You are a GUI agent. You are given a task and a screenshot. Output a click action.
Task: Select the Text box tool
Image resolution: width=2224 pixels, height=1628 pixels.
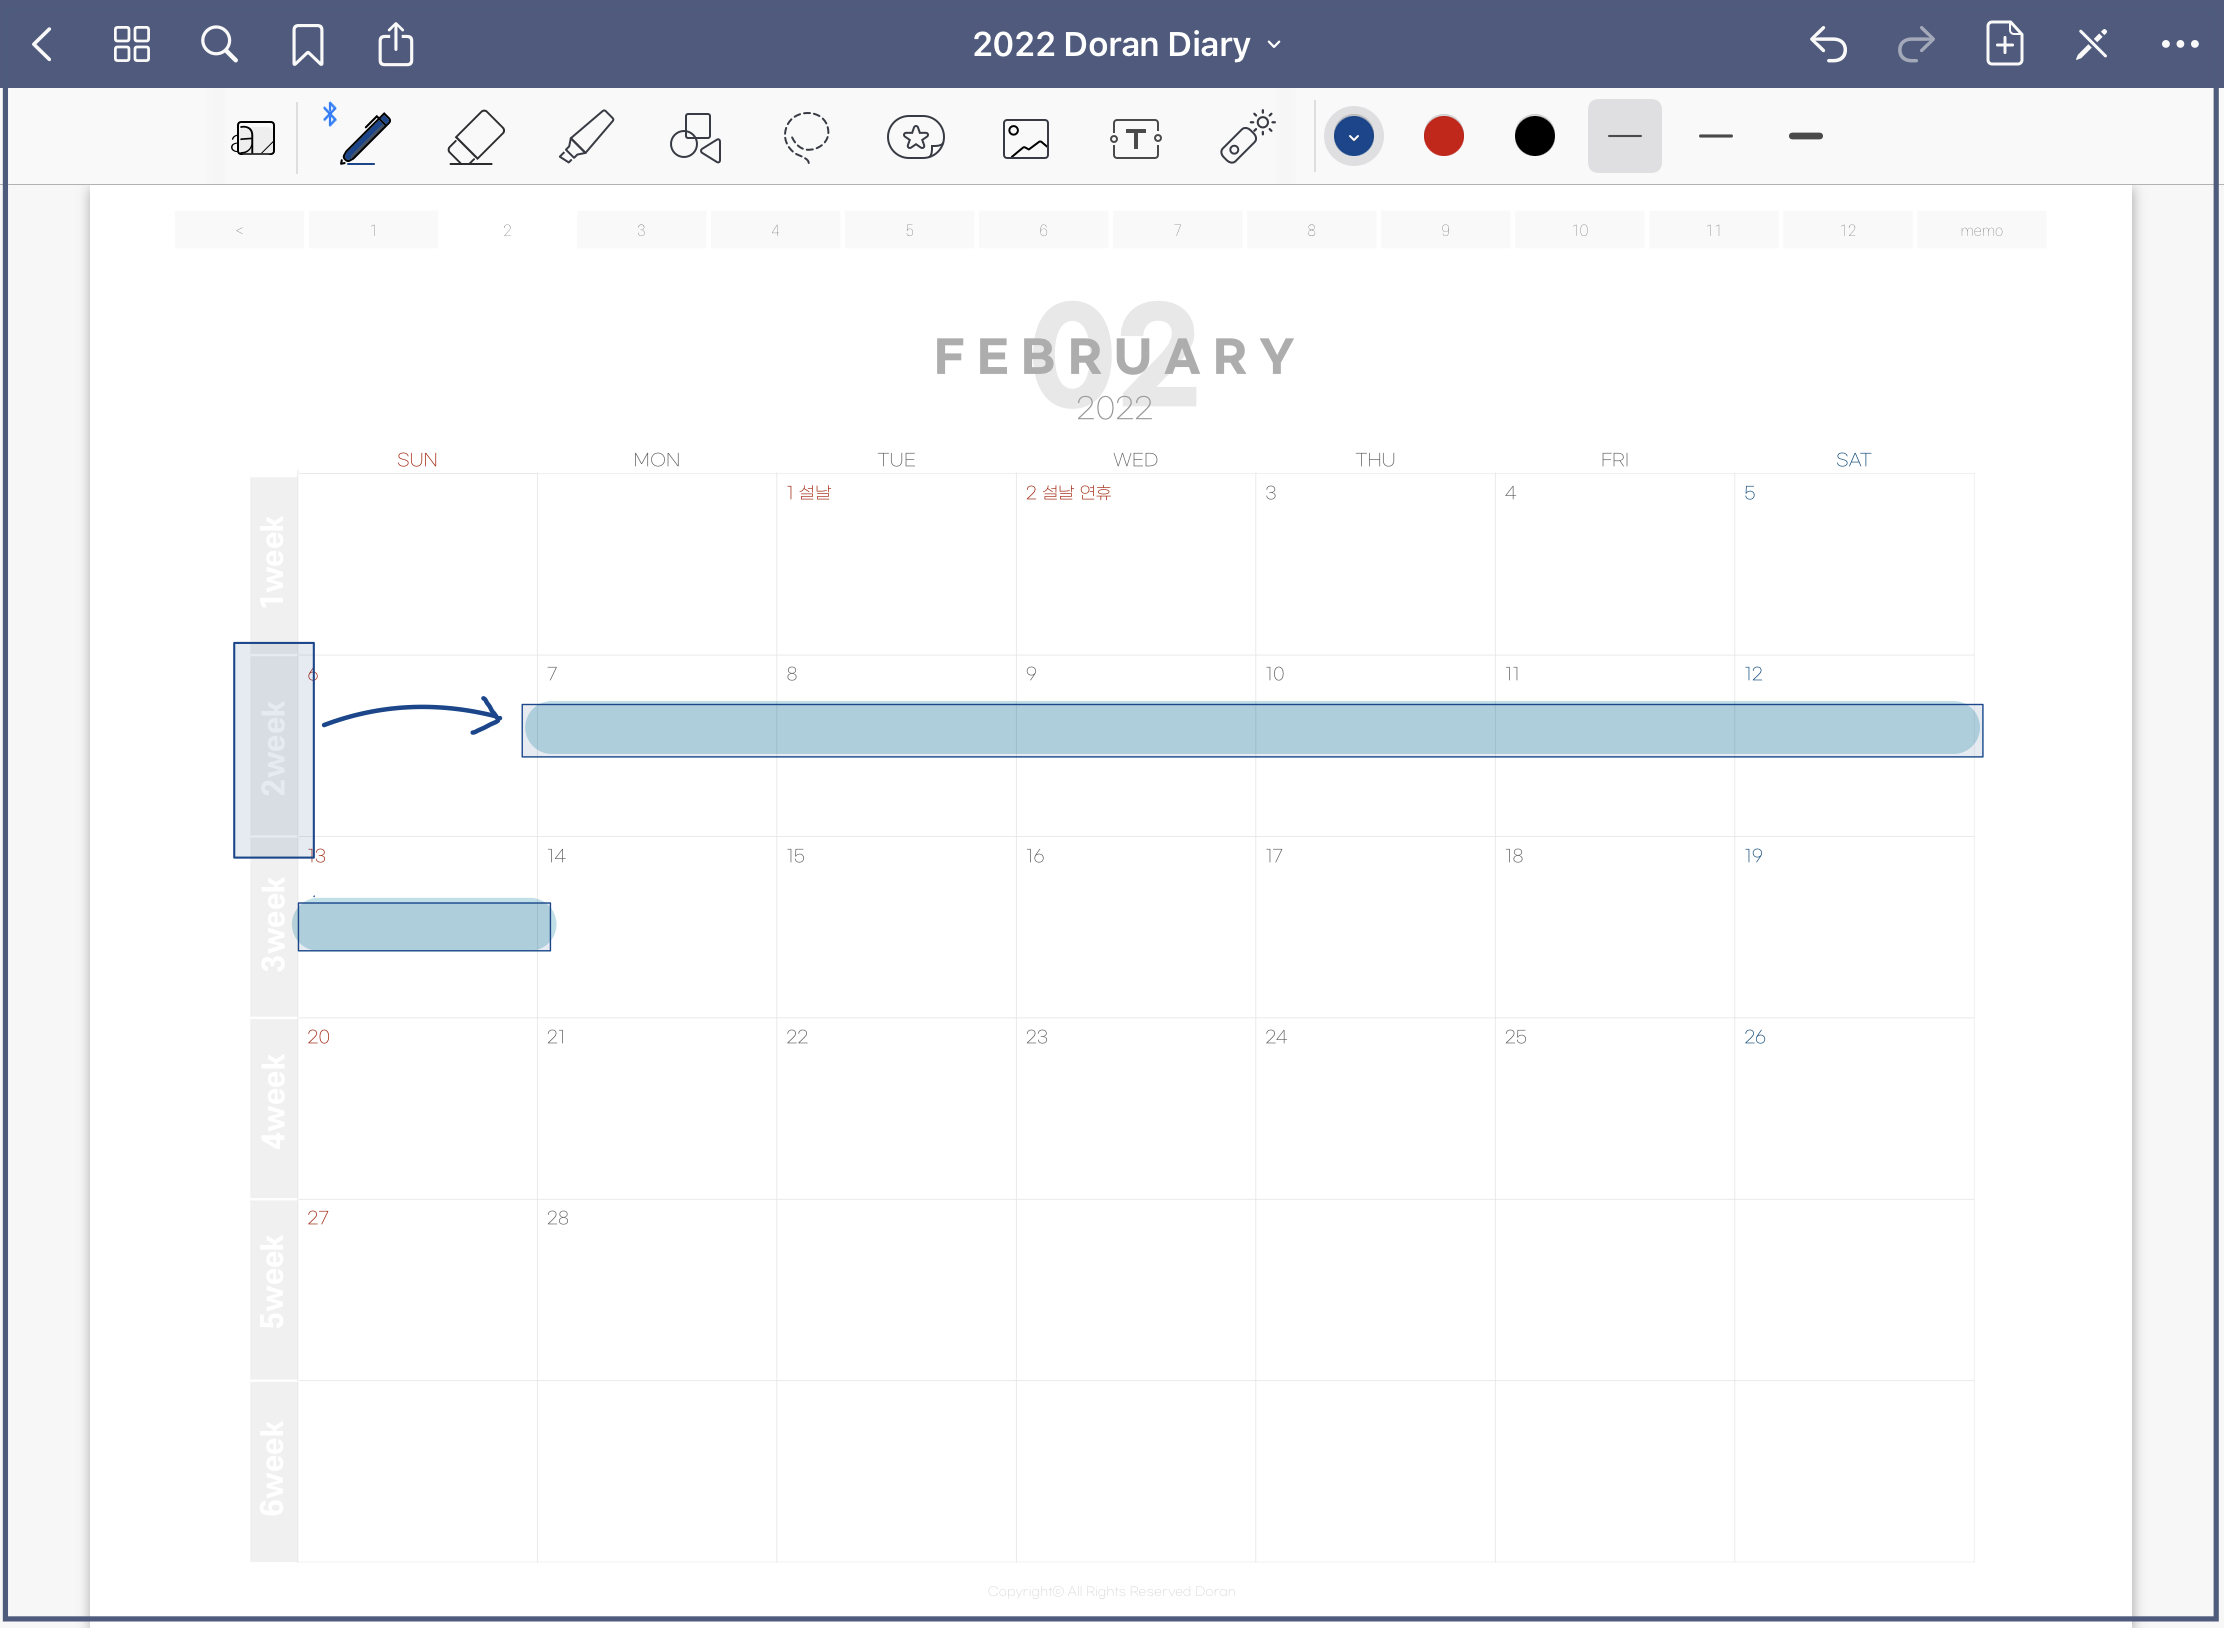(x=1135, y=138)
